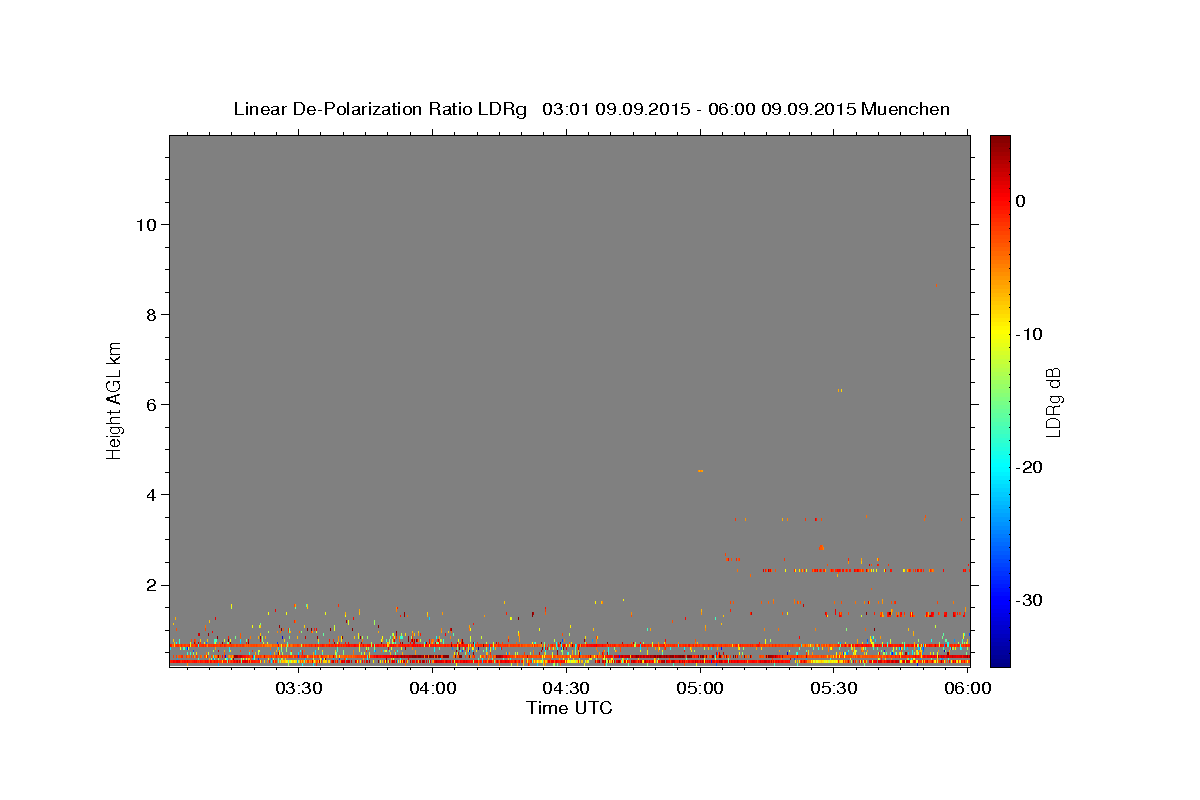Click the 'Muenchen' station name in title
Image resolution: width=1200 pixels, height=800 pixels.
pyautogui.click(x=906, y=109)
